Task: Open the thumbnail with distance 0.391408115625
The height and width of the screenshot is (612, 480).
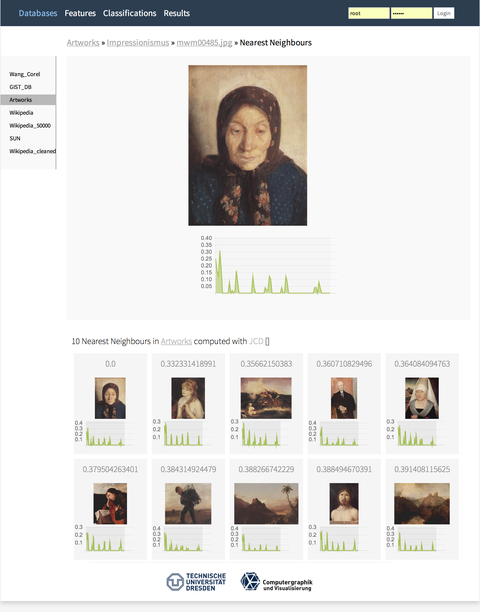Action: click(x=422, y=503)
